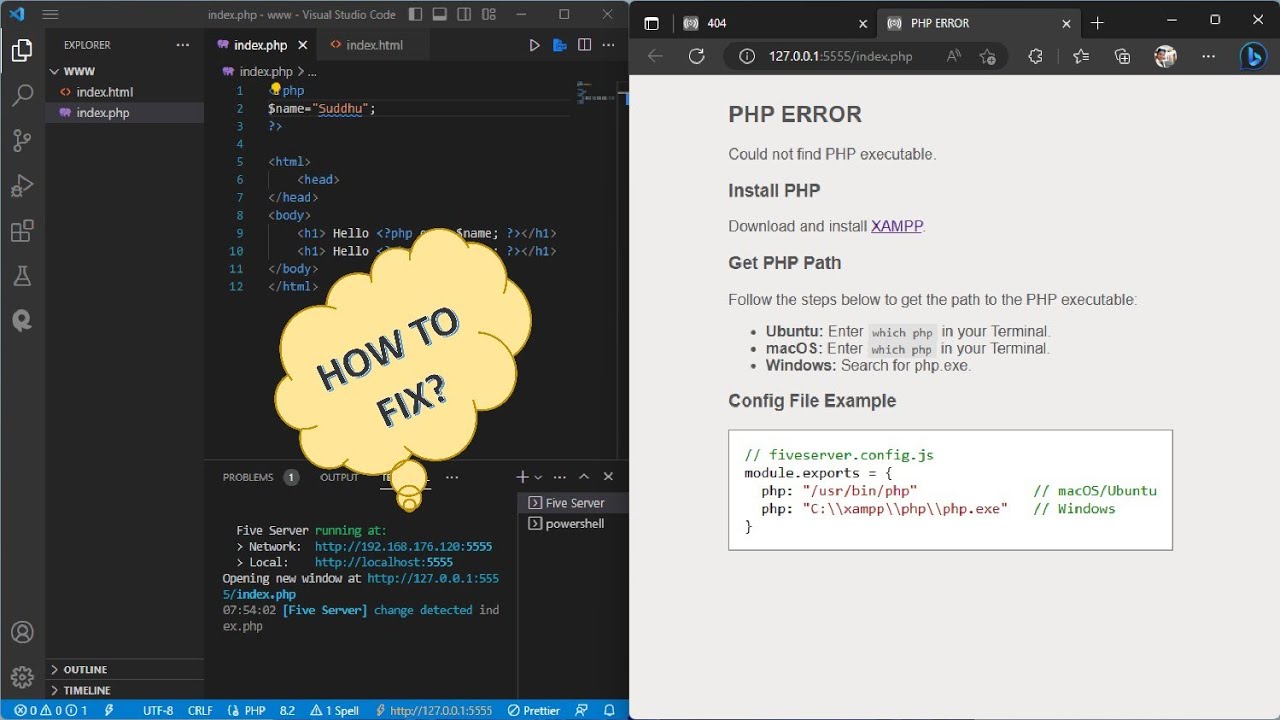Open the Search view in VS Code

click(x=22, y=96)
